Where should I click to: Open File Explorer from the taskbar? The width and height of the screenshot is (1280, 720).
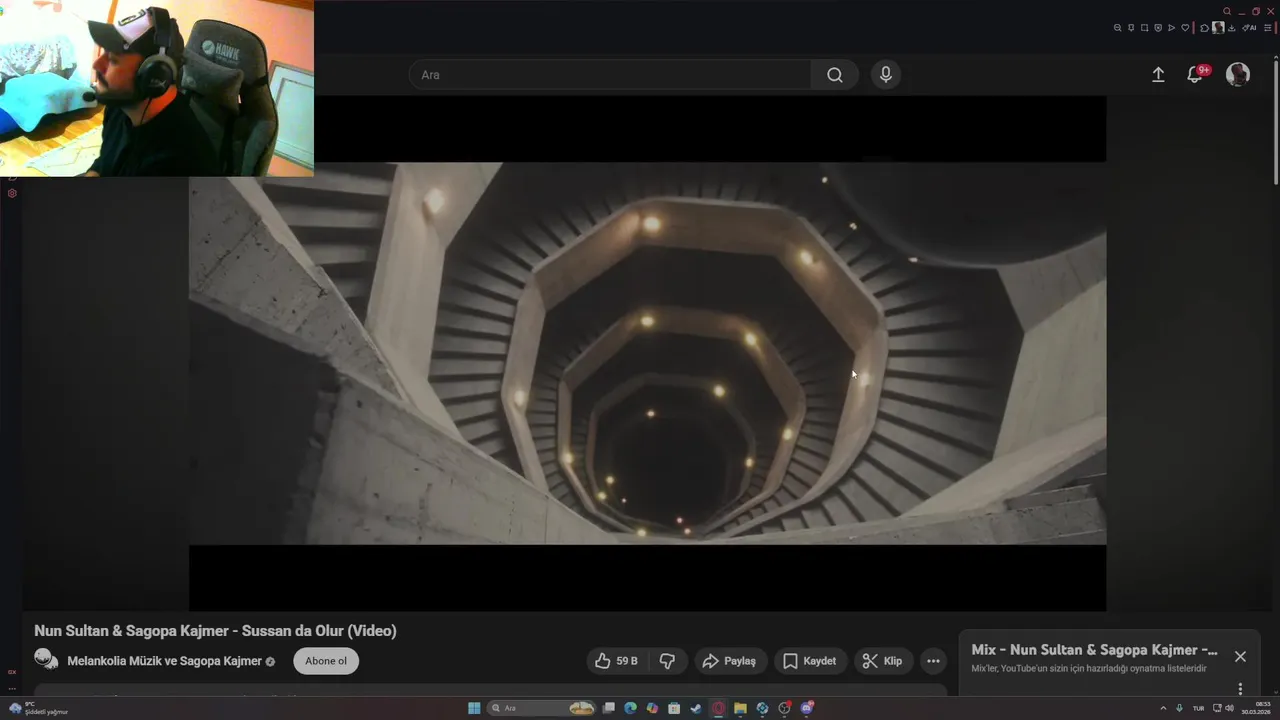pyautogui.click(x=740, y=708)
